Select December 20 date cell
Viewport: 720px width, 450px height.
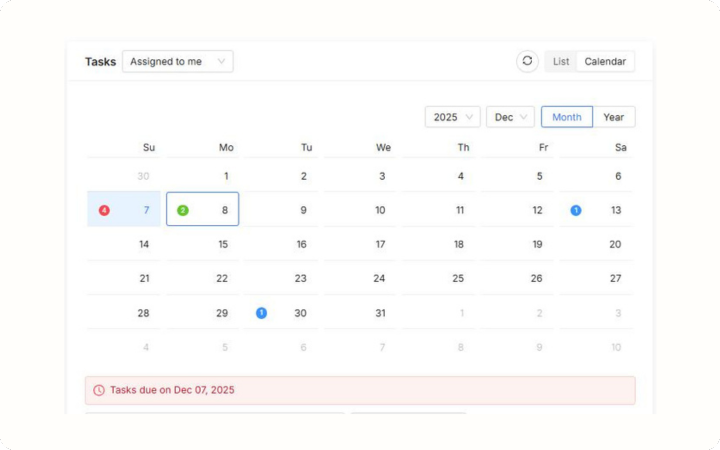(x=596, y=243)
